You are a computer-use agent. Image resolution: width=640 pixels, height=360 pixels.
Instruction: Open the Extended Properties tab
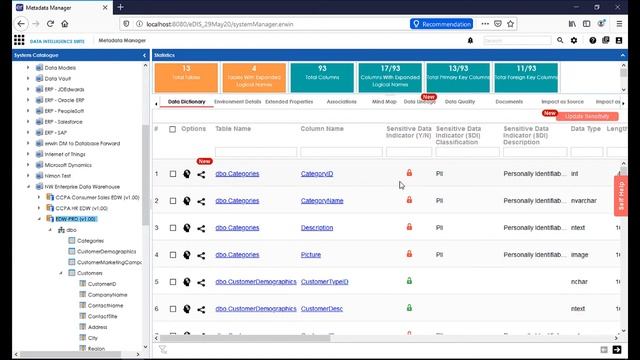tap(289, 102)
